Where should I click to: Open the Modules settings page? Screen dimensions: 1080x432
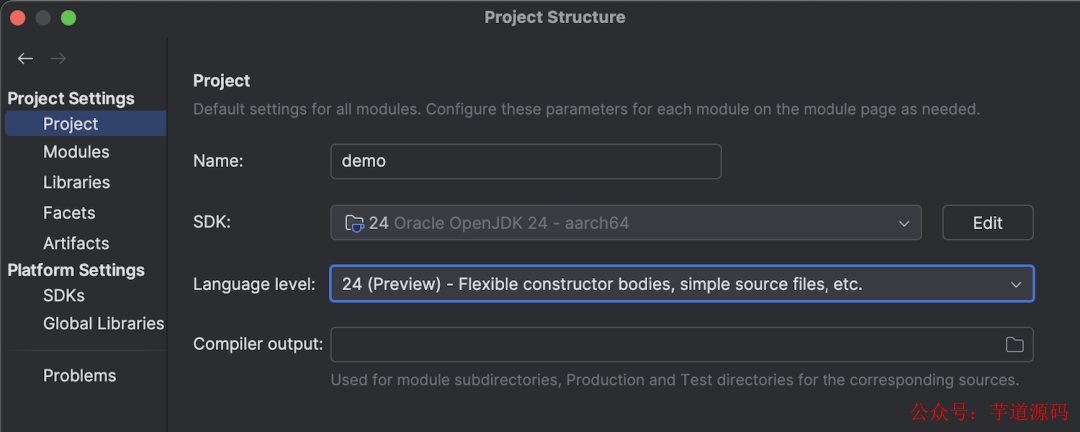76,152
